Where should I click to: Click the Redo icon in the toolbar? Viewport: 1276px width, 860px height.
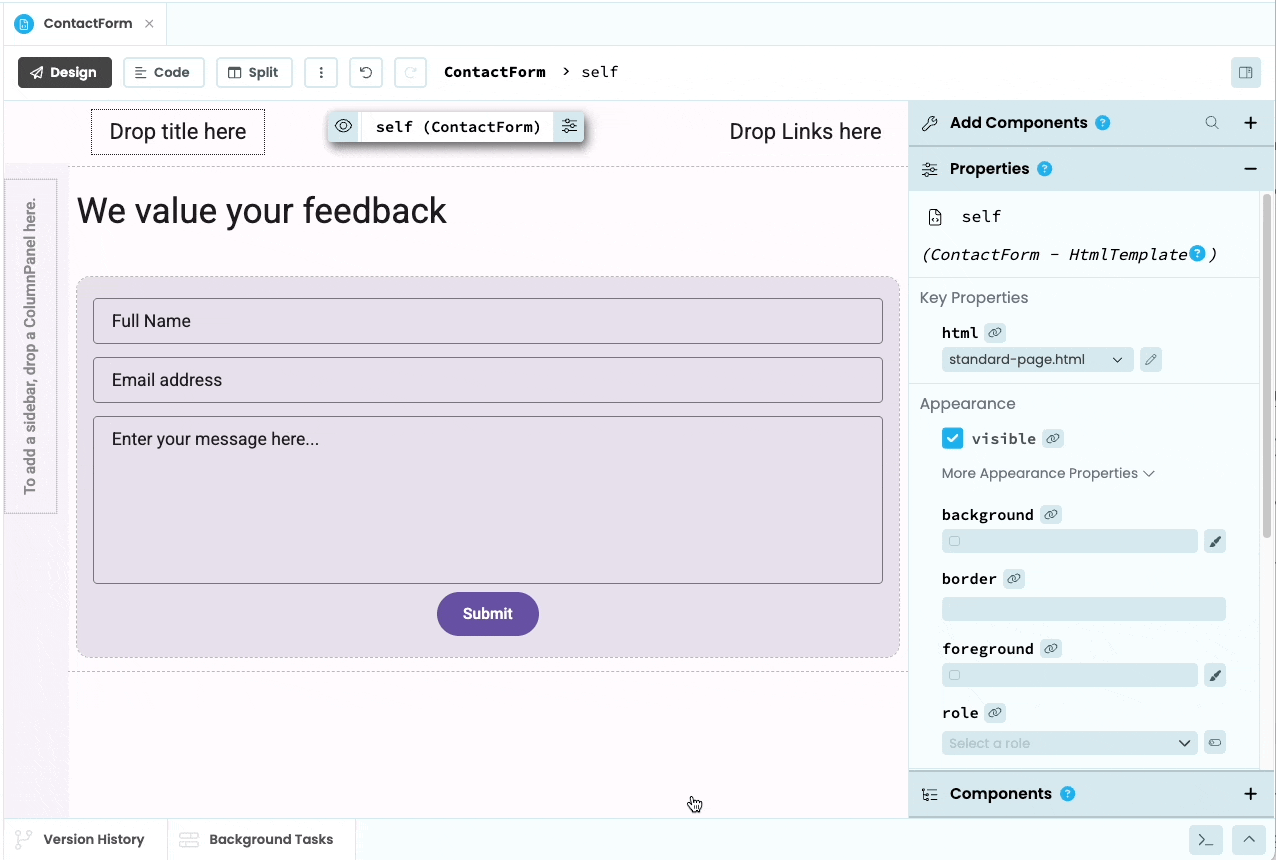click(x=410, y=72)
